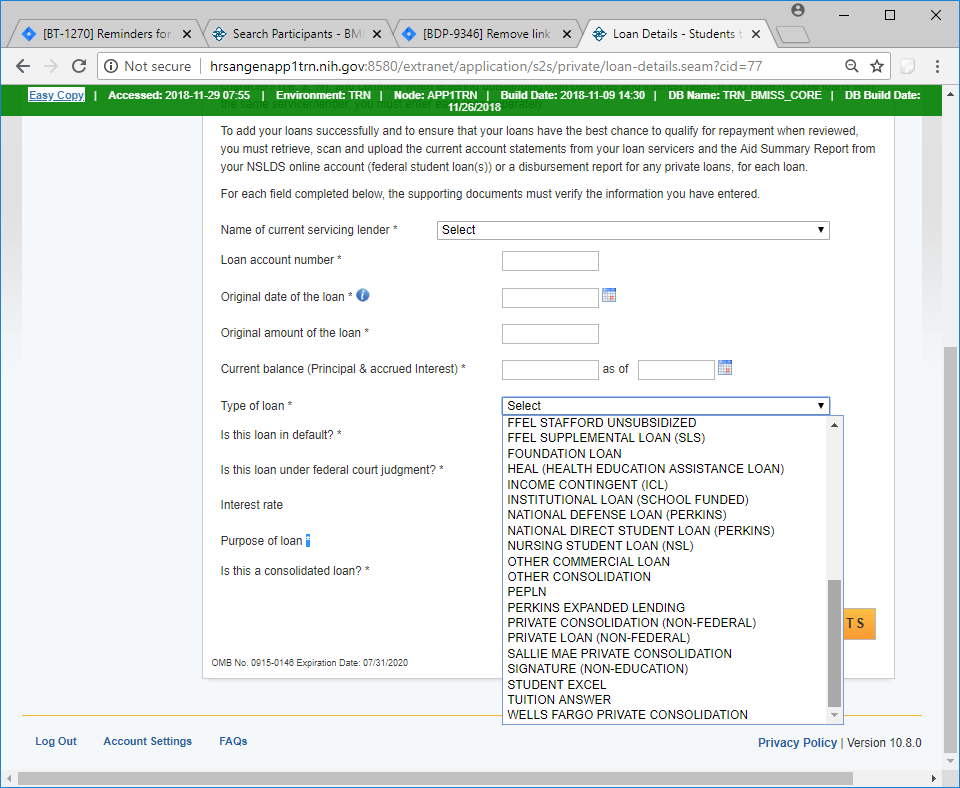Click the Chrome profile avatar icon
960x788 pixels.
798,11
